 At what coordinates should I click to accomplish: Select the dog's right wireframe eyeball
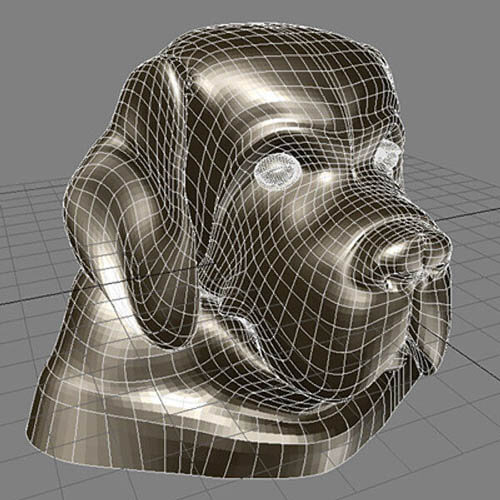tap(388, 156)
